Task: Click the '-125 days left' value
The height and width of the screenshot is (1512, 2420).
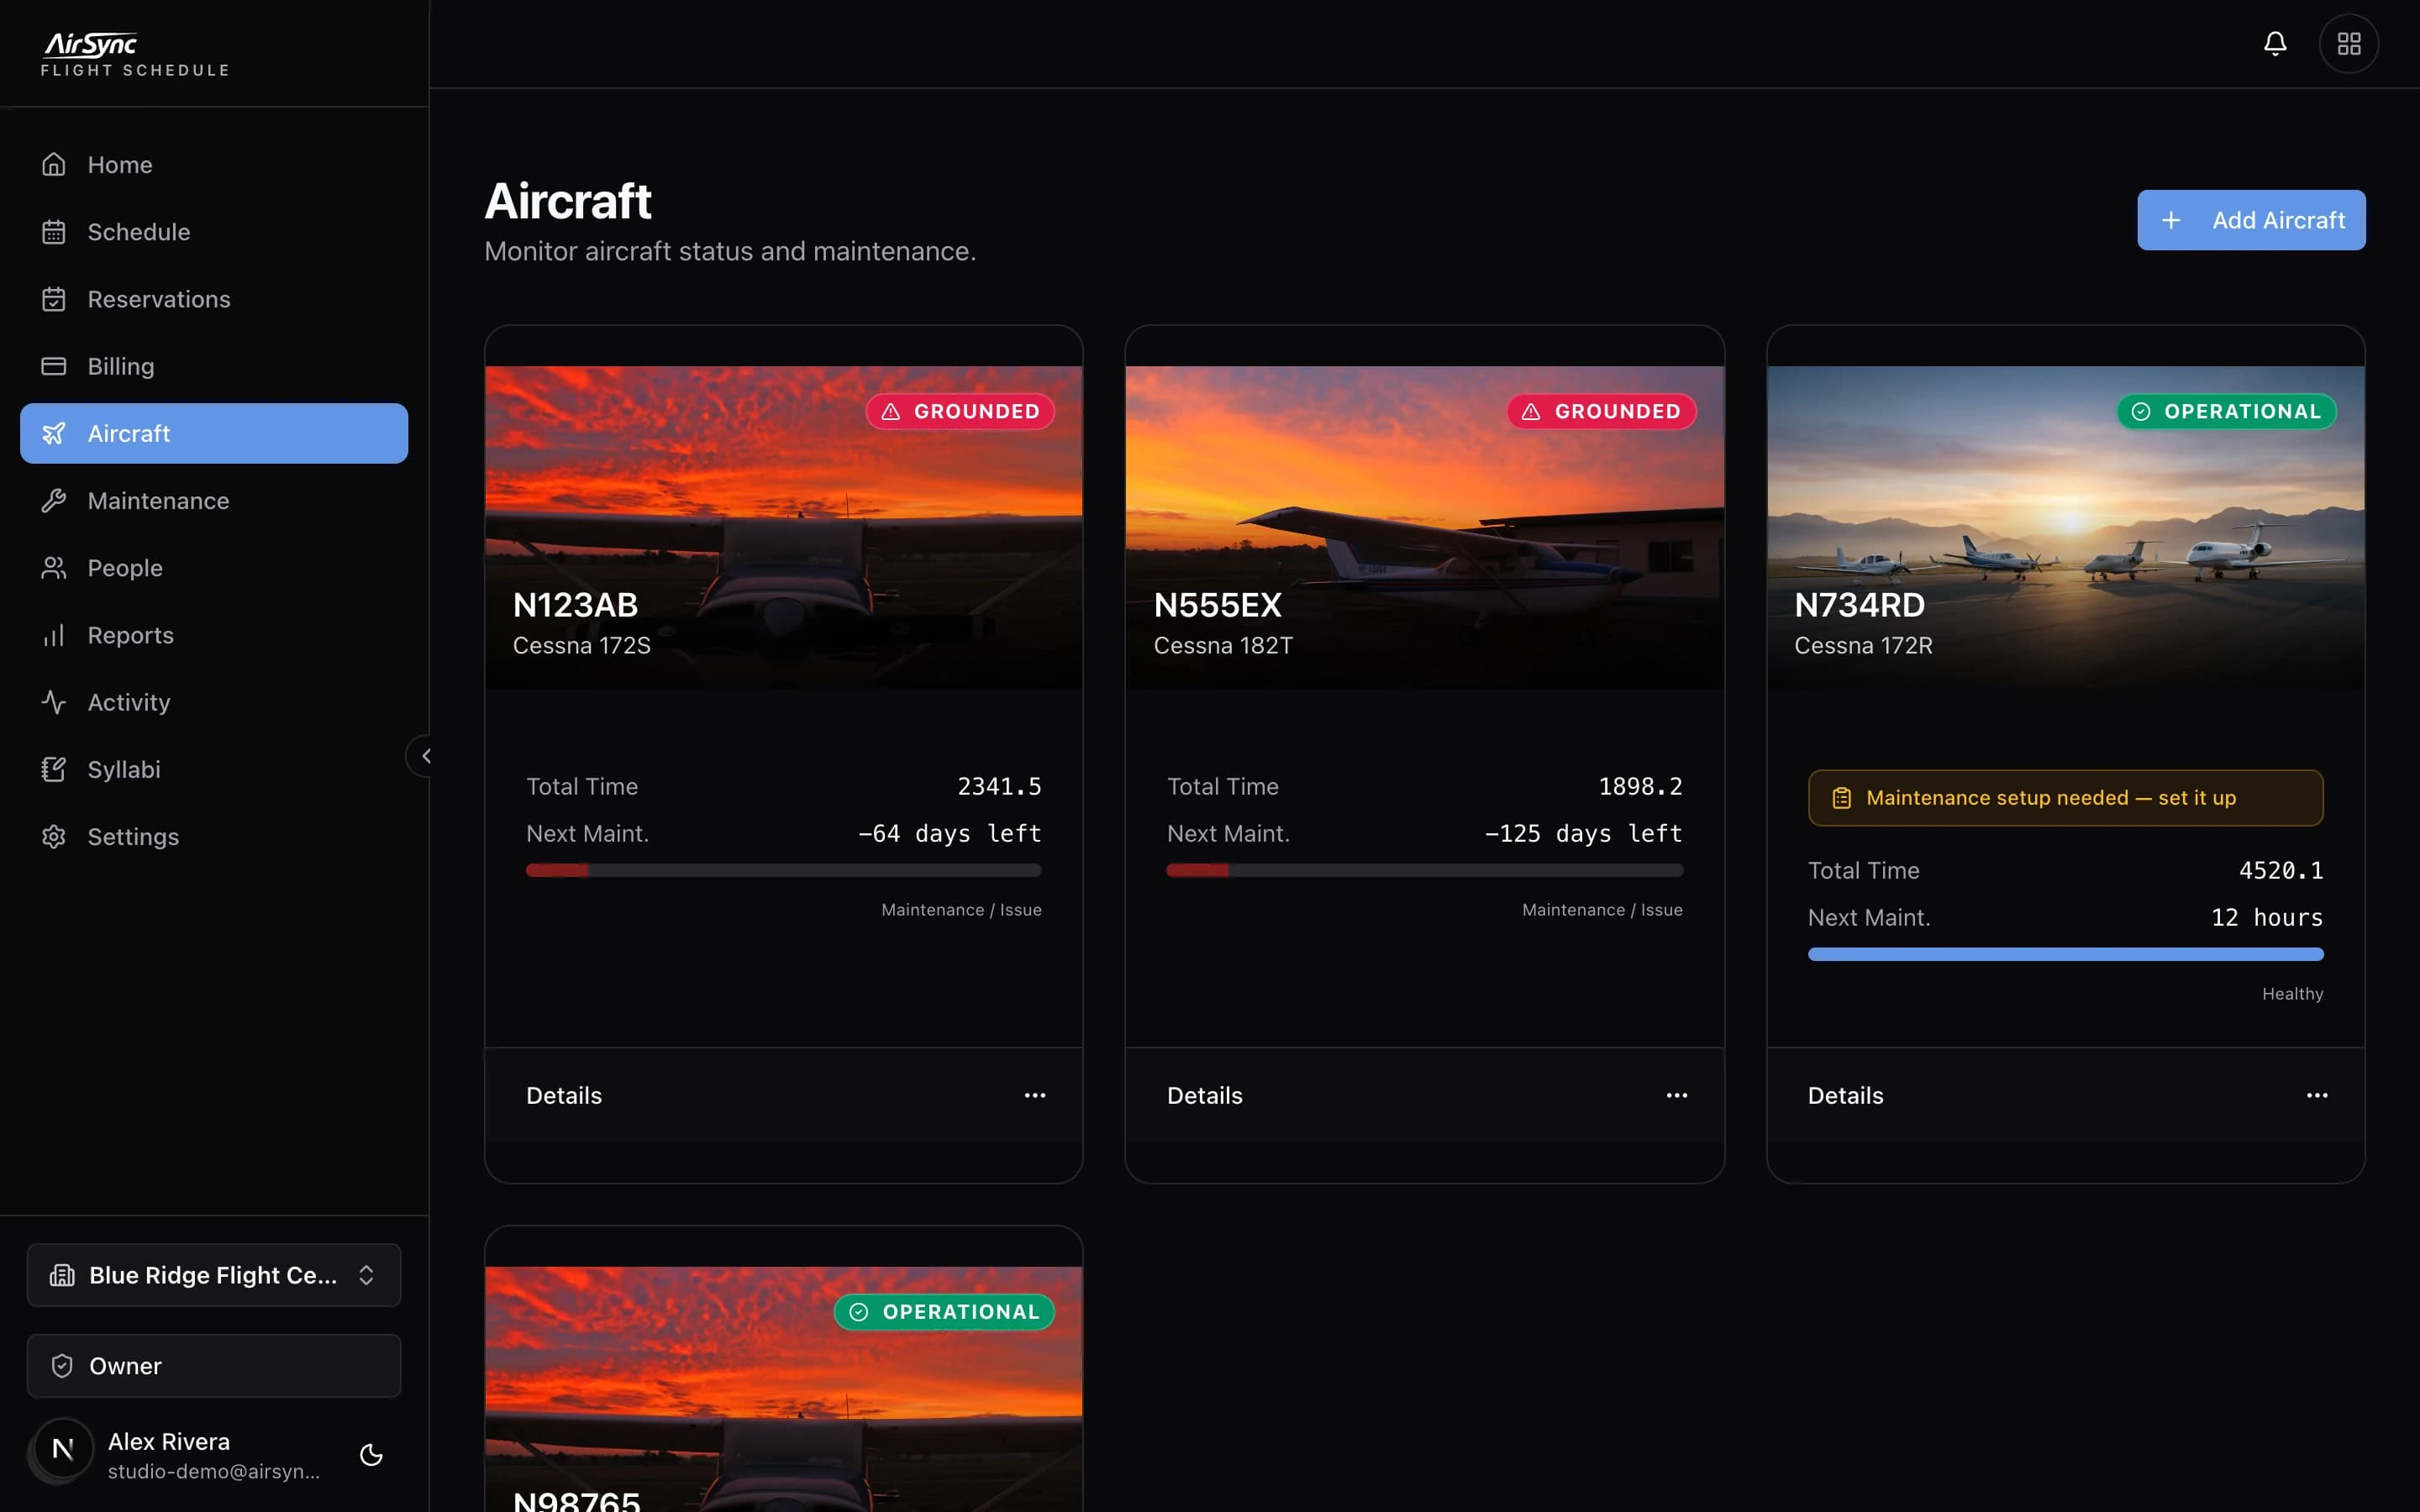Action: (1584, 833)
